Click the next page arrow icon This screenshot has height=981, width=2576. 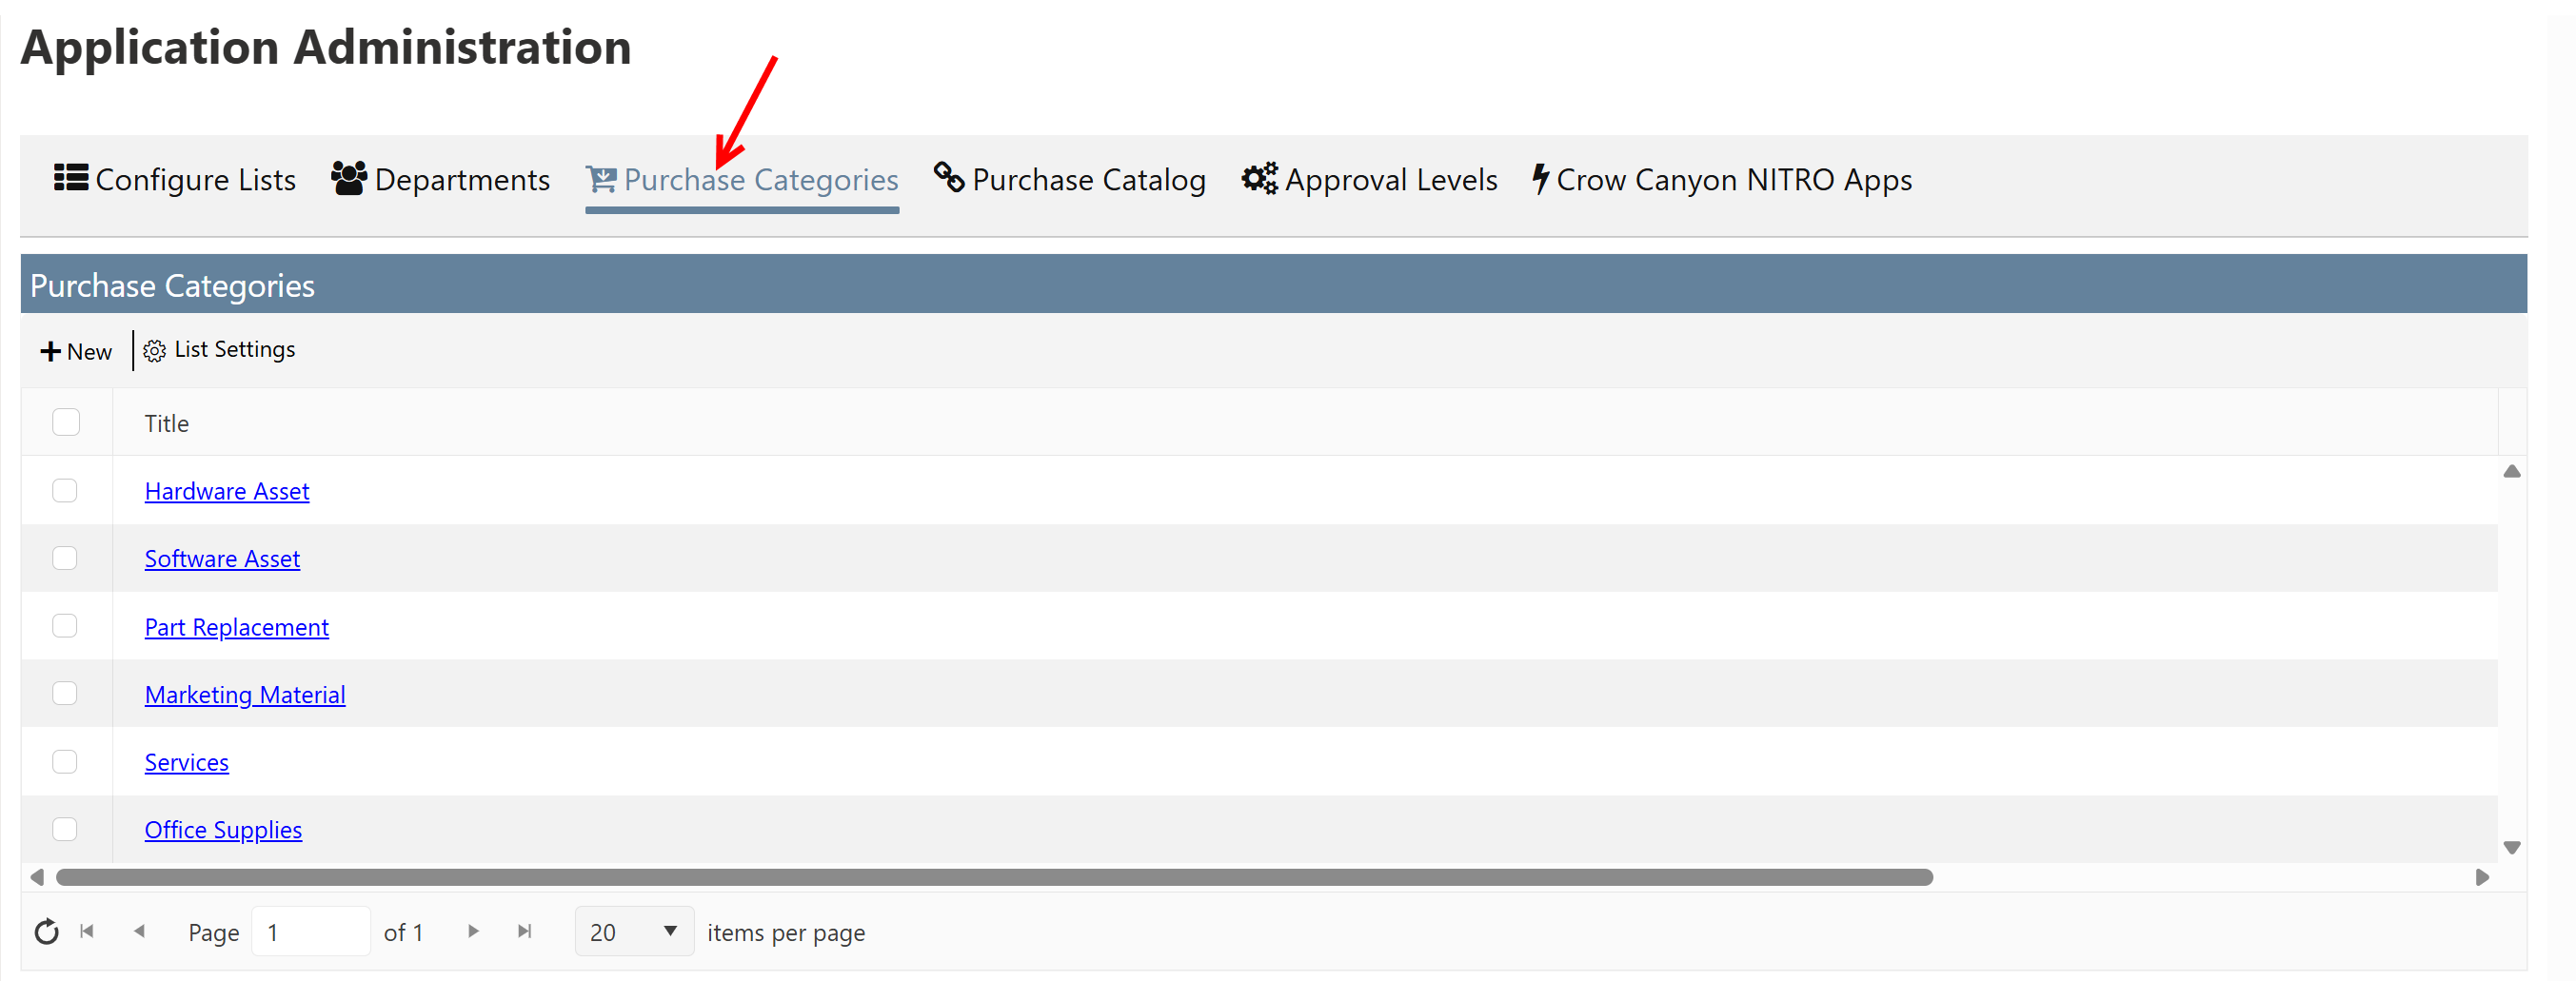click(x=473, y=932)
